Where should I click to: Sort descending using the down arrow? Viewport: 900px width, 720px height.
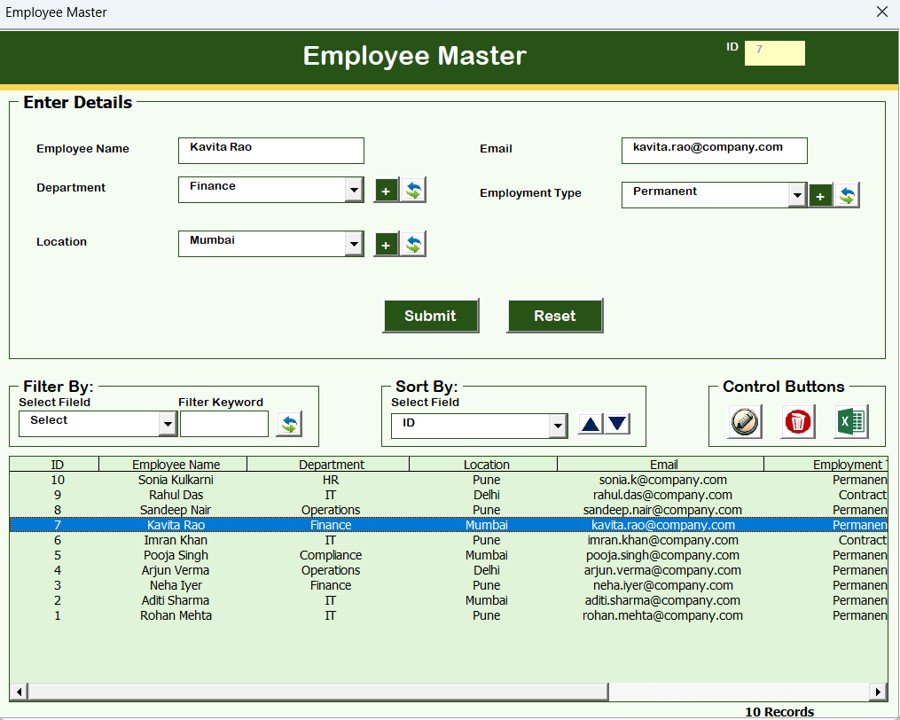pos(618,424)
